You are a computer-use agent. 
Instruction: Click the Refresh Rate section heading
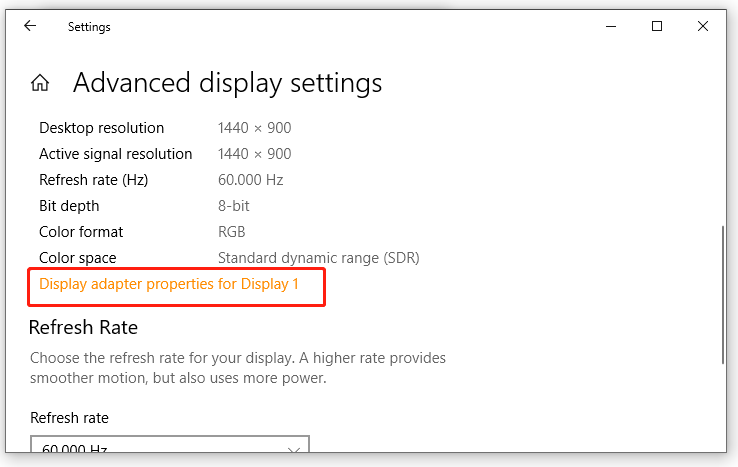[x=83, y=328]
